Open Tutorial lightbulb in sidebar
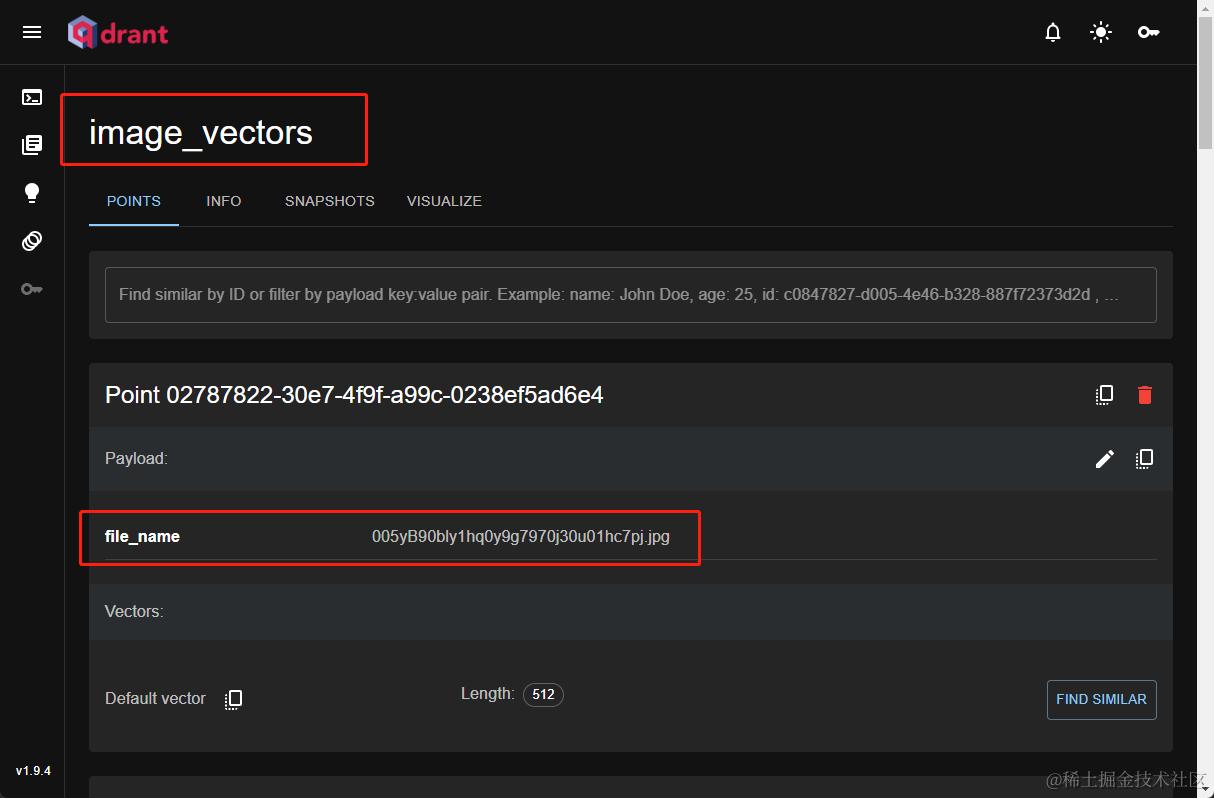The height and width of the screenshot is (798, 1214). point(32,193)
